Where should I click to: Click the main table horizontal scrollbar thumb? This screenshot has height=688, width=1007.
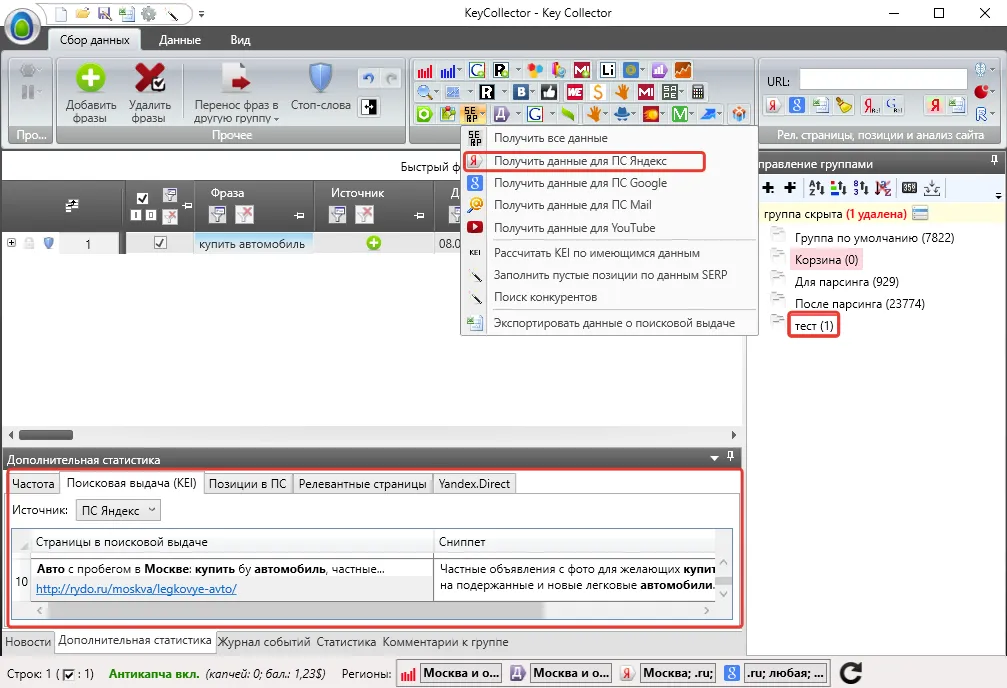click(46, 435)
